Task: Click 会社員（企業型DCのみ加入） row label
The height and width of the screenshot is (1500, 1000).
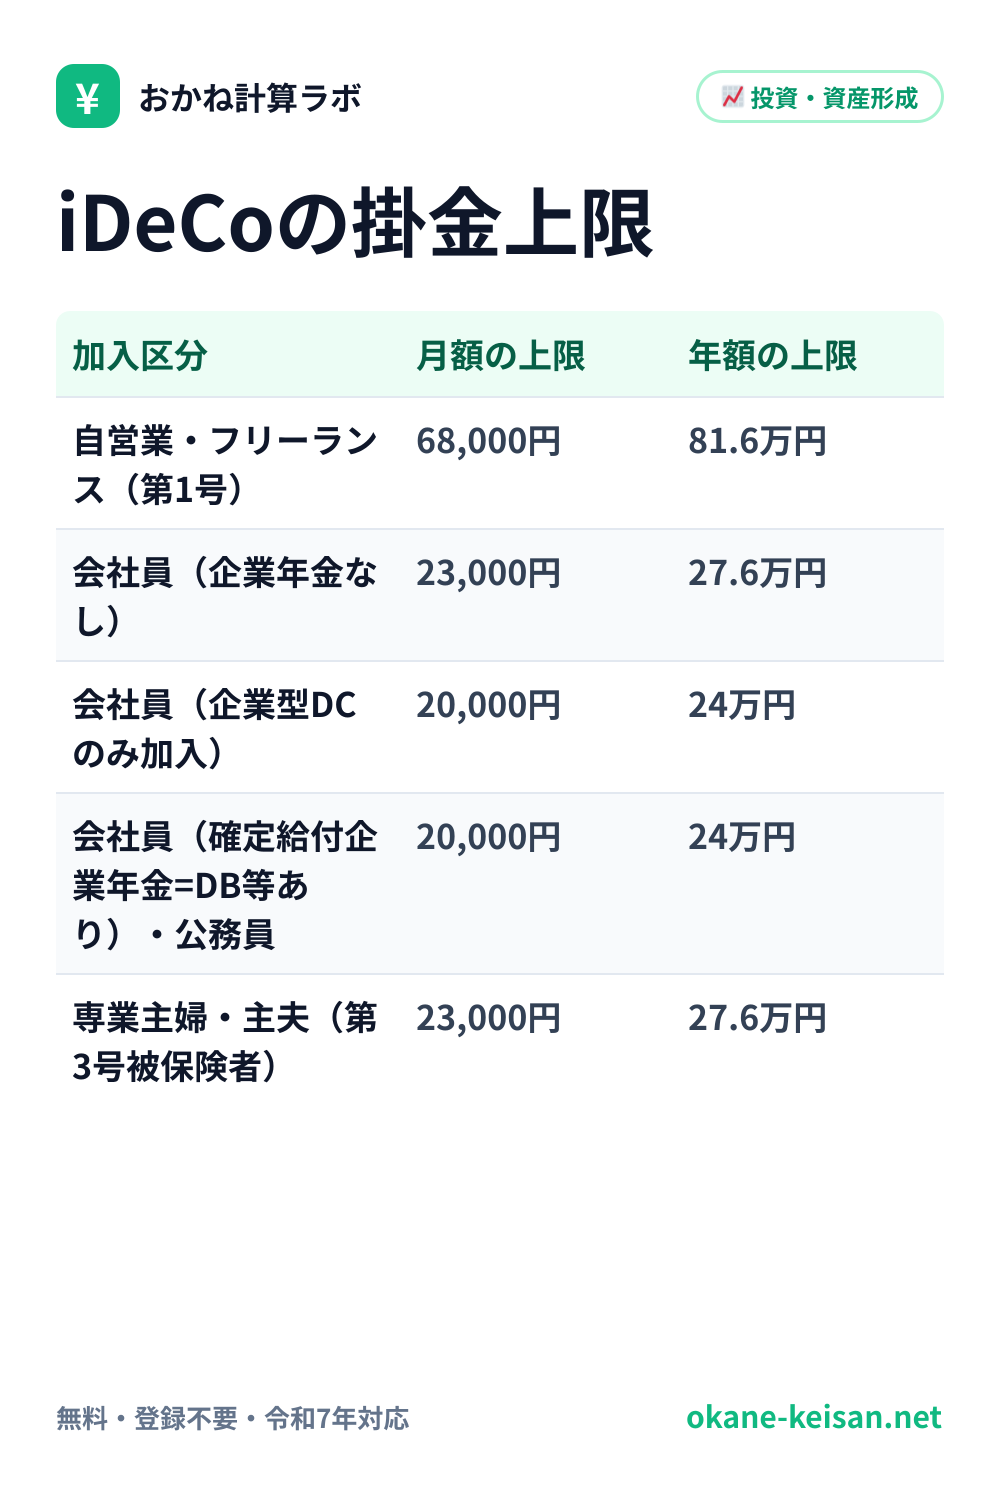Action: click(x=214, y=729)
